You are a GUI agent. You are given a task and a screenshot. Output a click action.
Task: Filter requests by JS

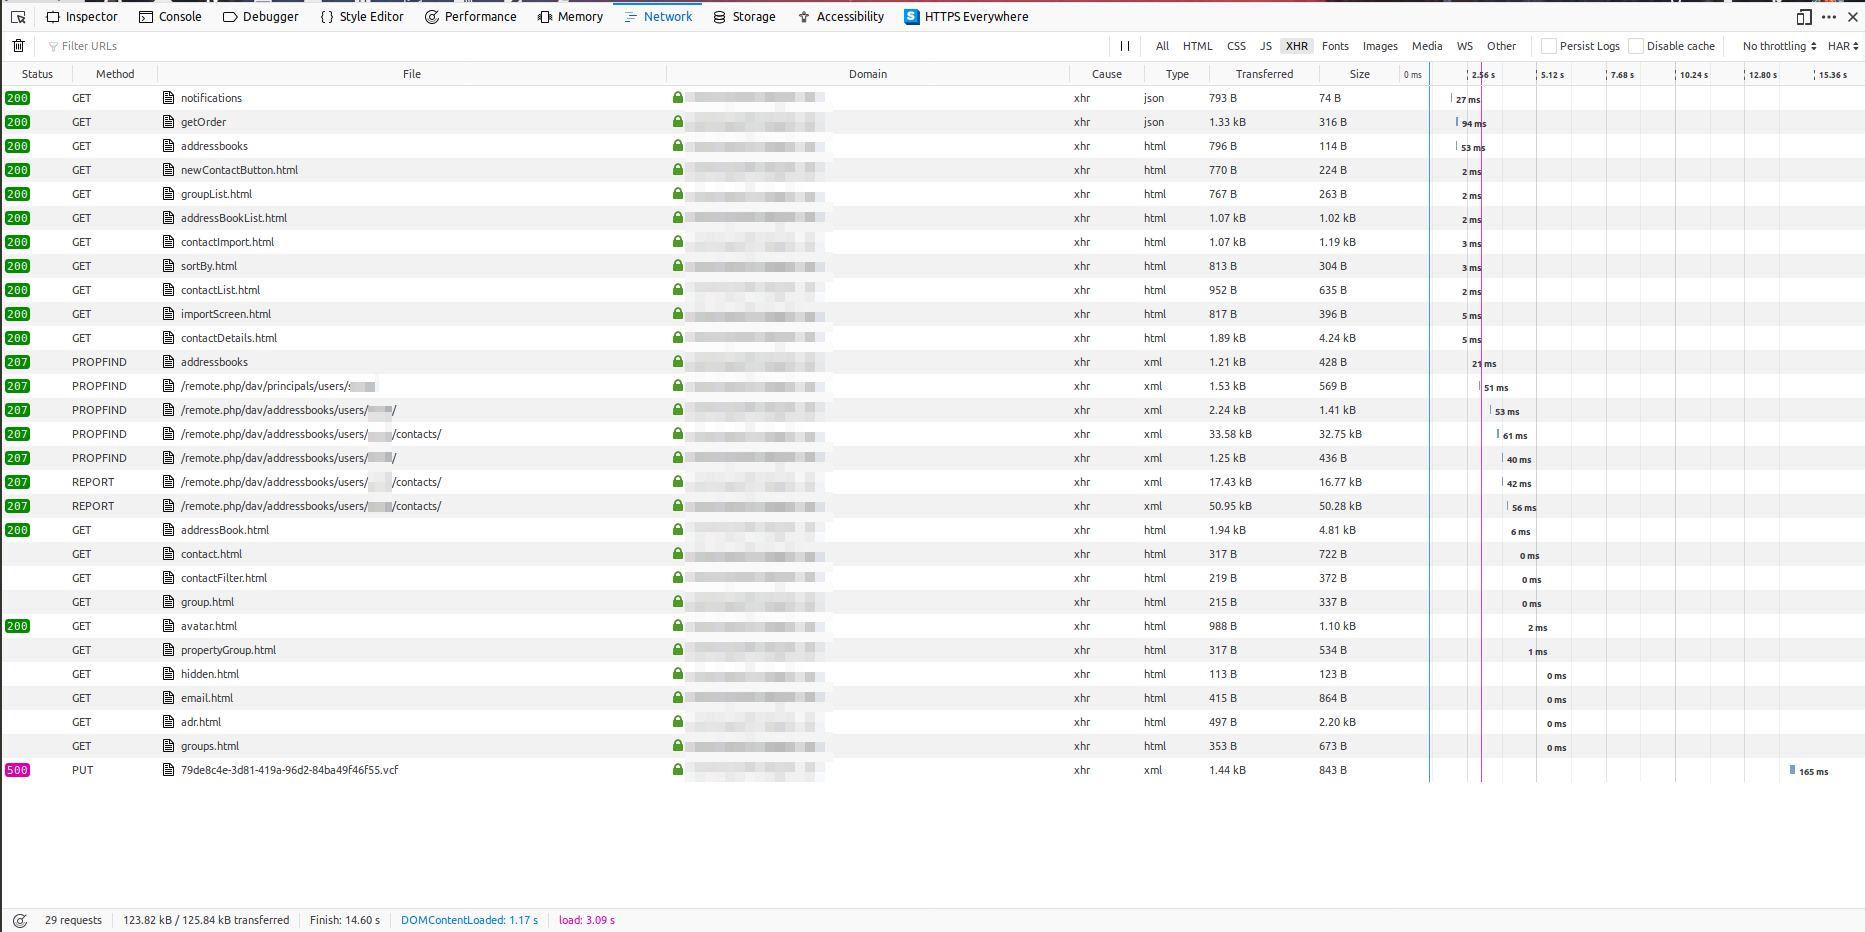pyautogui.click(x=1265, y=46)
